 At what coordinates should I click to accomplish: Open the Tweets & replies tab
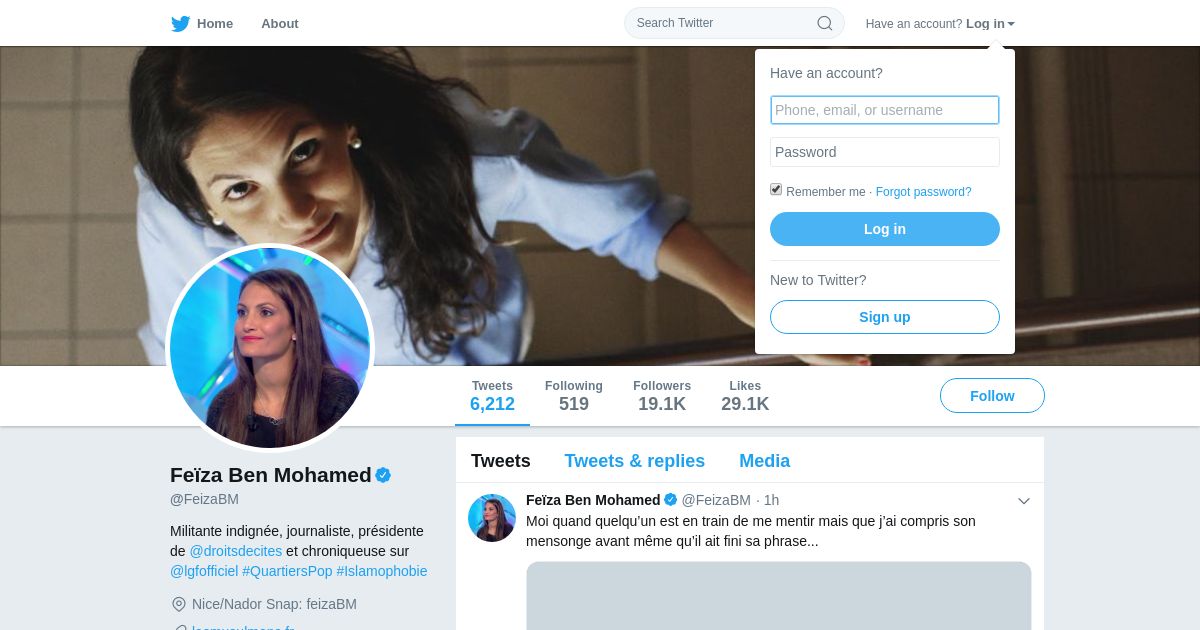[634, 461]
